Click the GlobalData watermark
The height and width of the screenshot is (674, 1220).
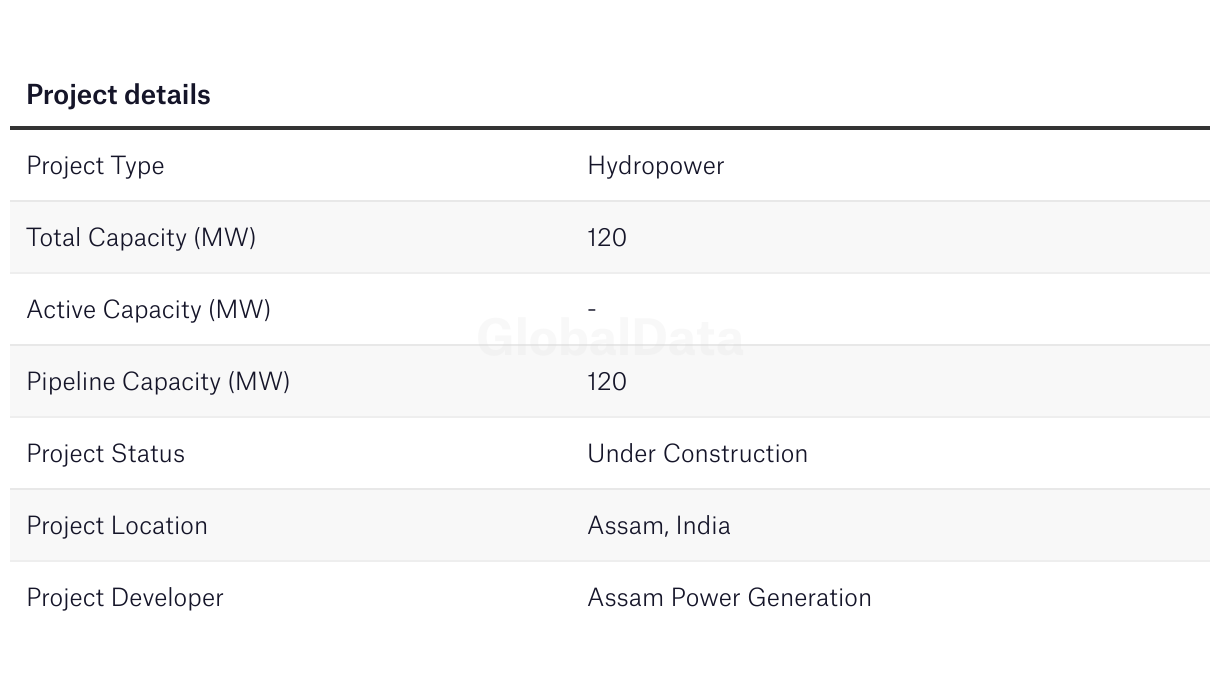pyautogui.click(x=610, y=338)
